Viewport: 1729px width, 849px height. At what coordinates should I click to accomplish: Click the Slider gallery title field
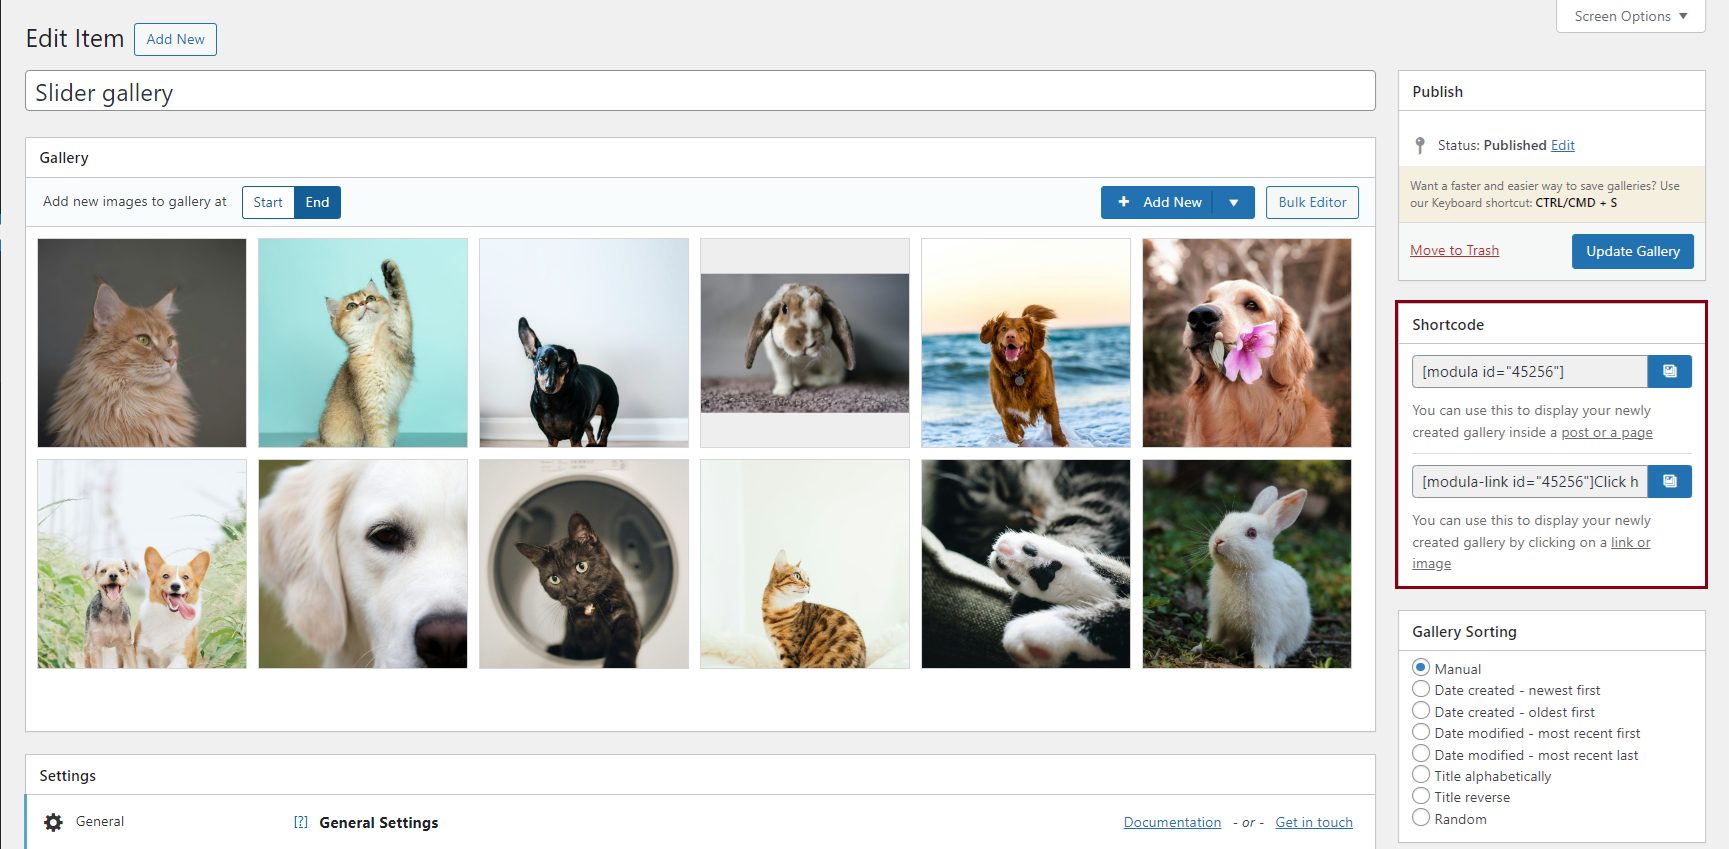pyautogui.click(x=700, y=92)
